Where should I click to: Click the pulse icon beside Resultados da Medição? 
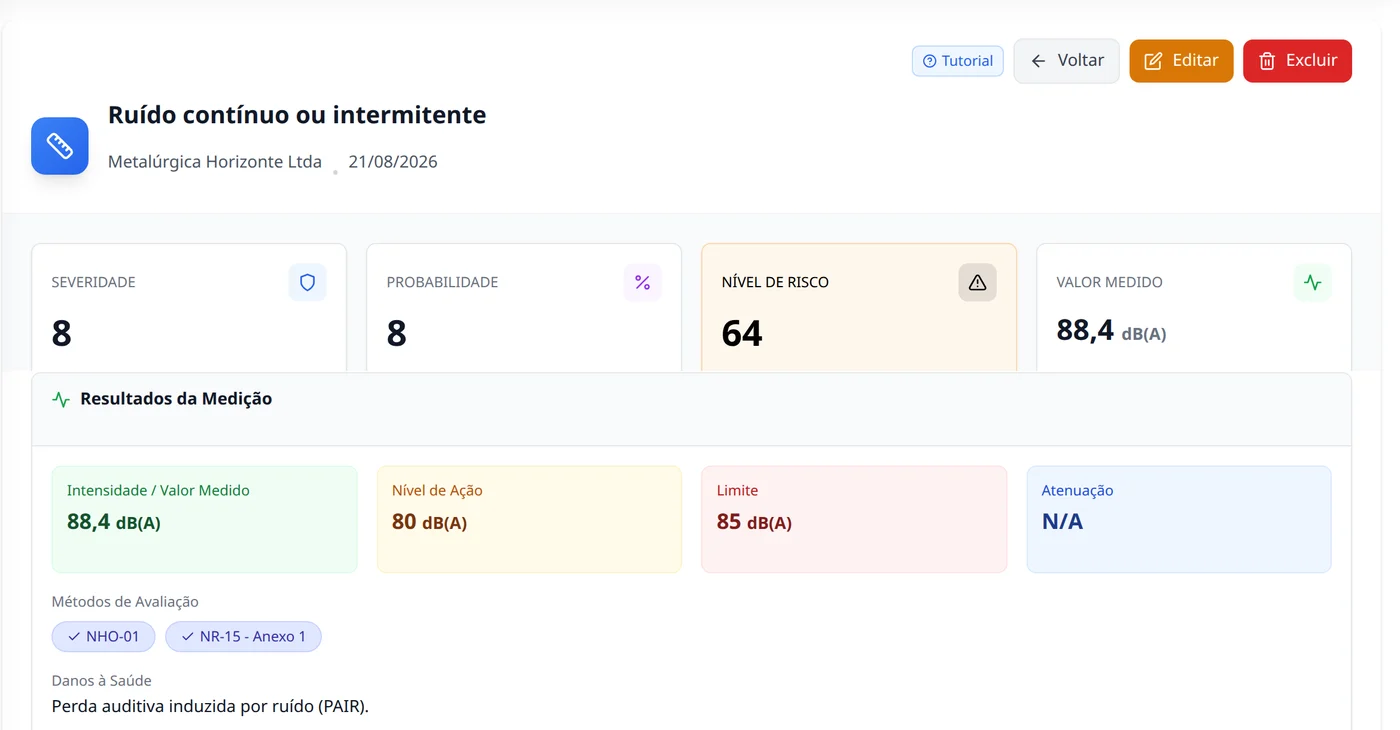click(x=61, y=399)
